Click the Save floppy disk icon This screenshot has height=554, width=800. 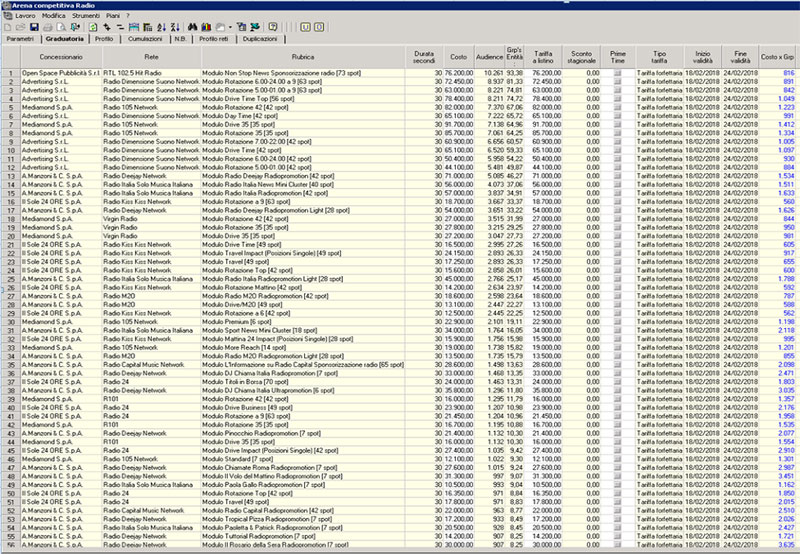(x=34, y=27)
